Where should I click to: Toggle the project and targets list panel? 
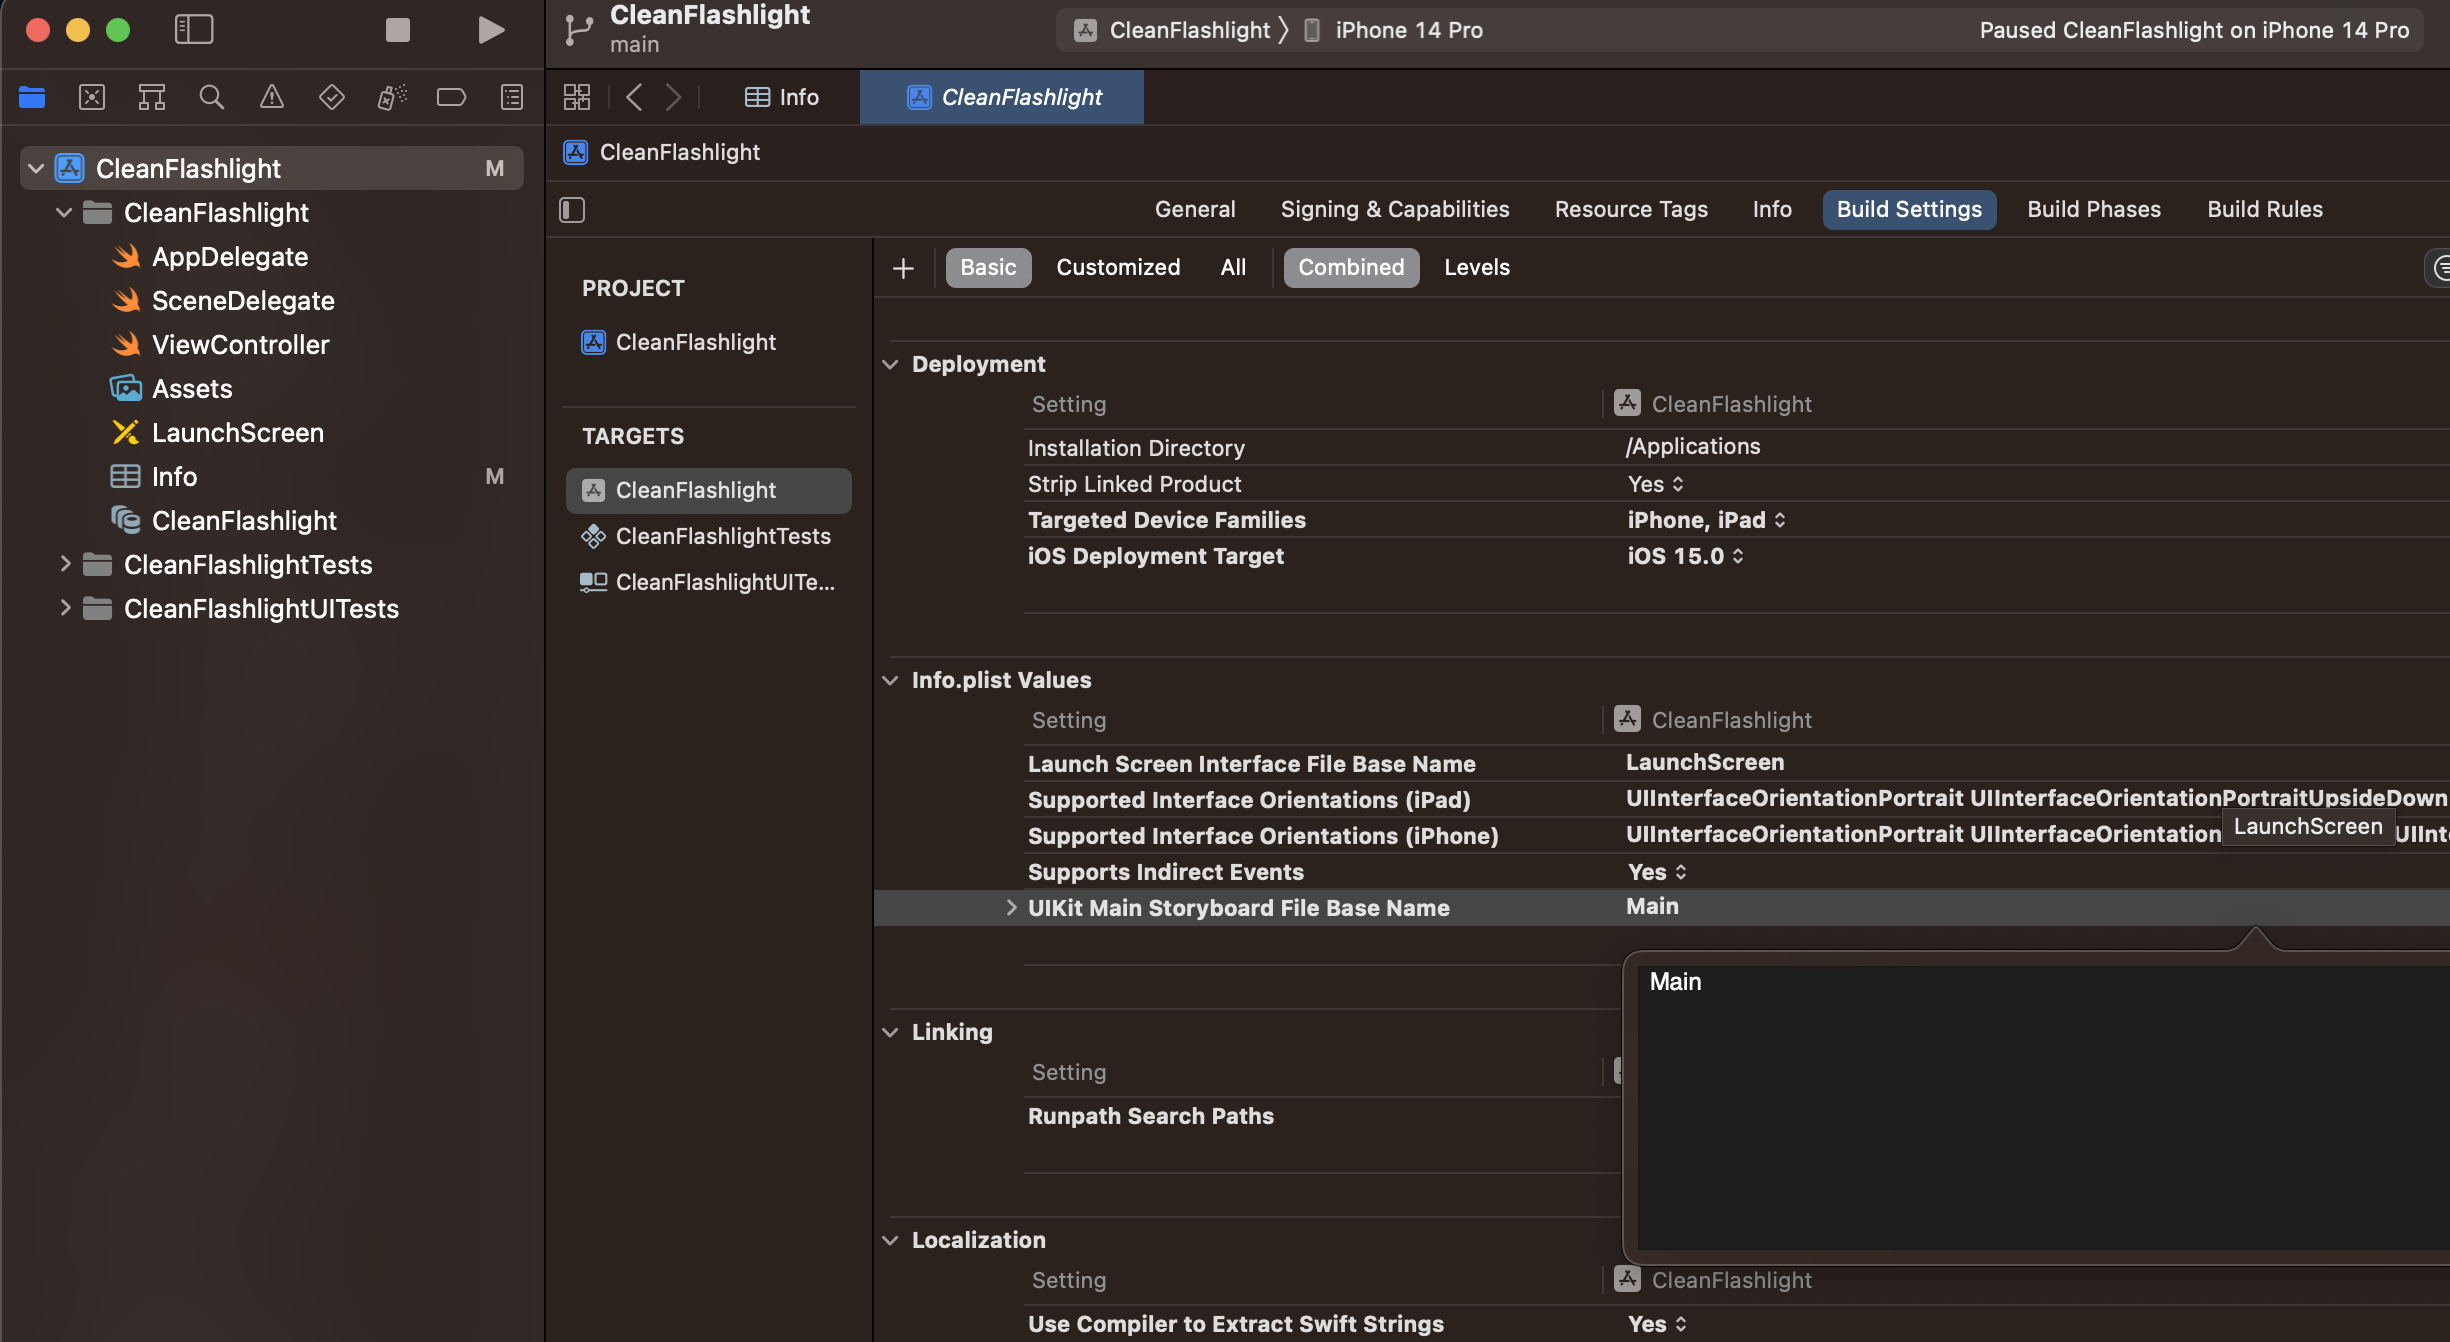572,210
